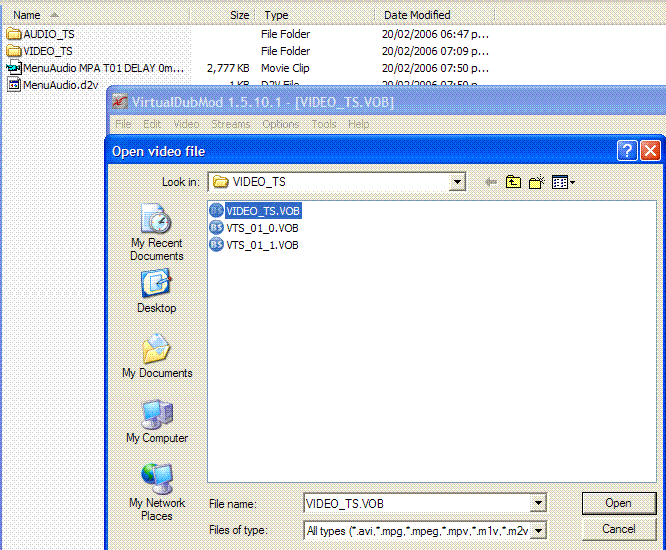Select the VIDEO_TS folder icon in Explorer
This screenshot has width=666, height=550.
(14, 51)
